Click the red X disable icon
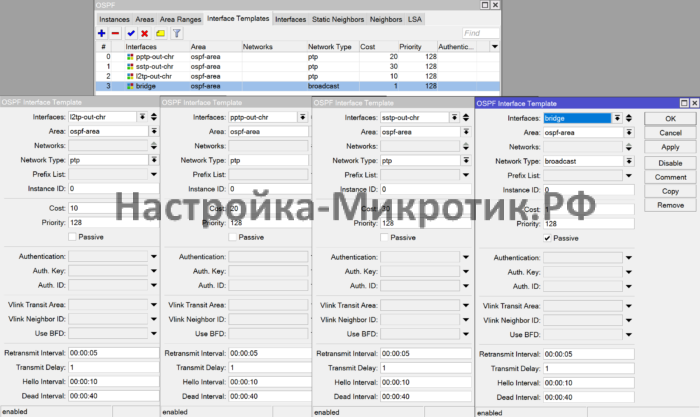The height and width of the screenshot is (417, 700). tap(145, 33)
